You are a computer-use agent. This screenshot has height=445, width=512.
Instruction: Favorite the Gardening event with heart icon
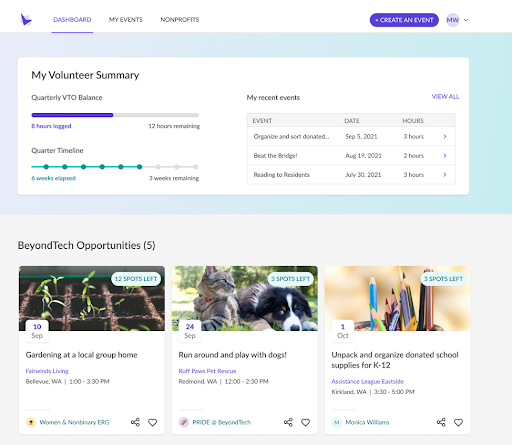(153, 422)
